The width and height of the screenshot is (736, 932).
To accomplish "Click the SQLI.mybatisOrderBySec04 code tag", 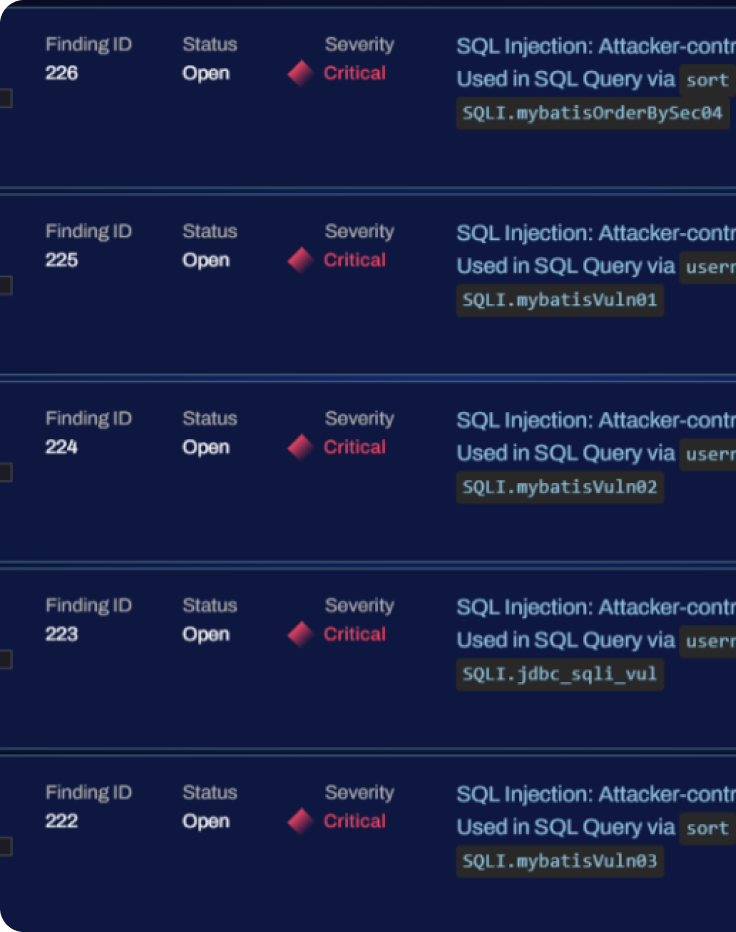I will (x=592, y=113).
